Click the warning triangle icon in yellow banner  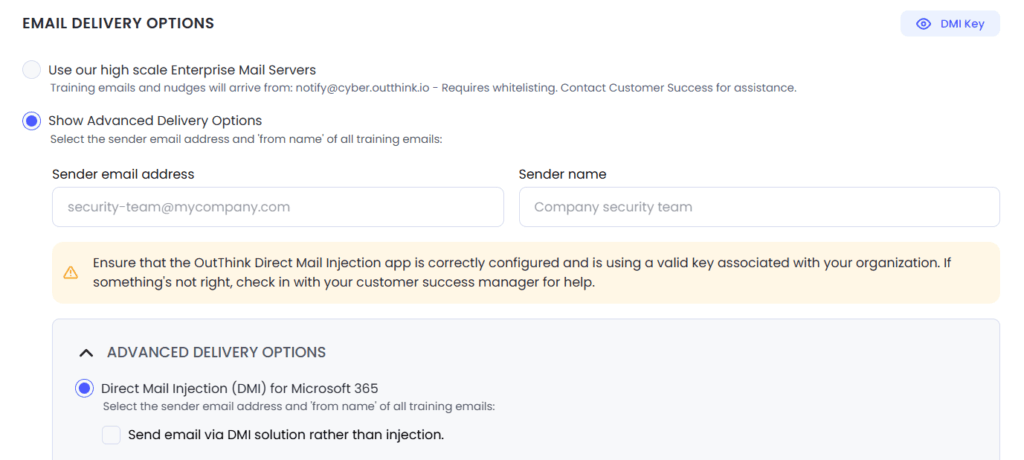click(71, 273)
